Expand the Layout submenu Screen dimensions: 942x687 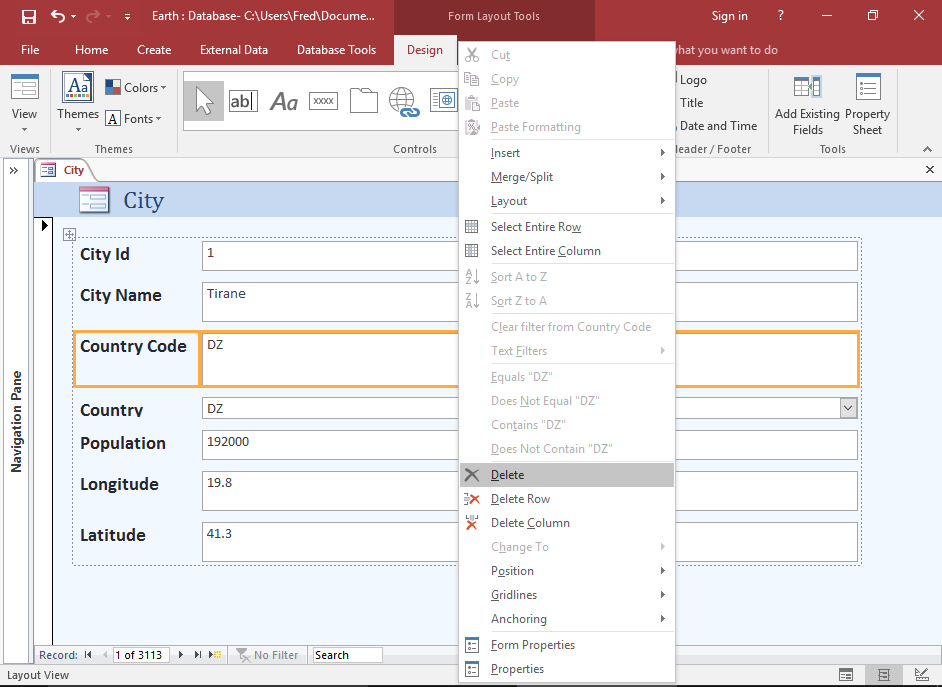[x=567, y=201]
